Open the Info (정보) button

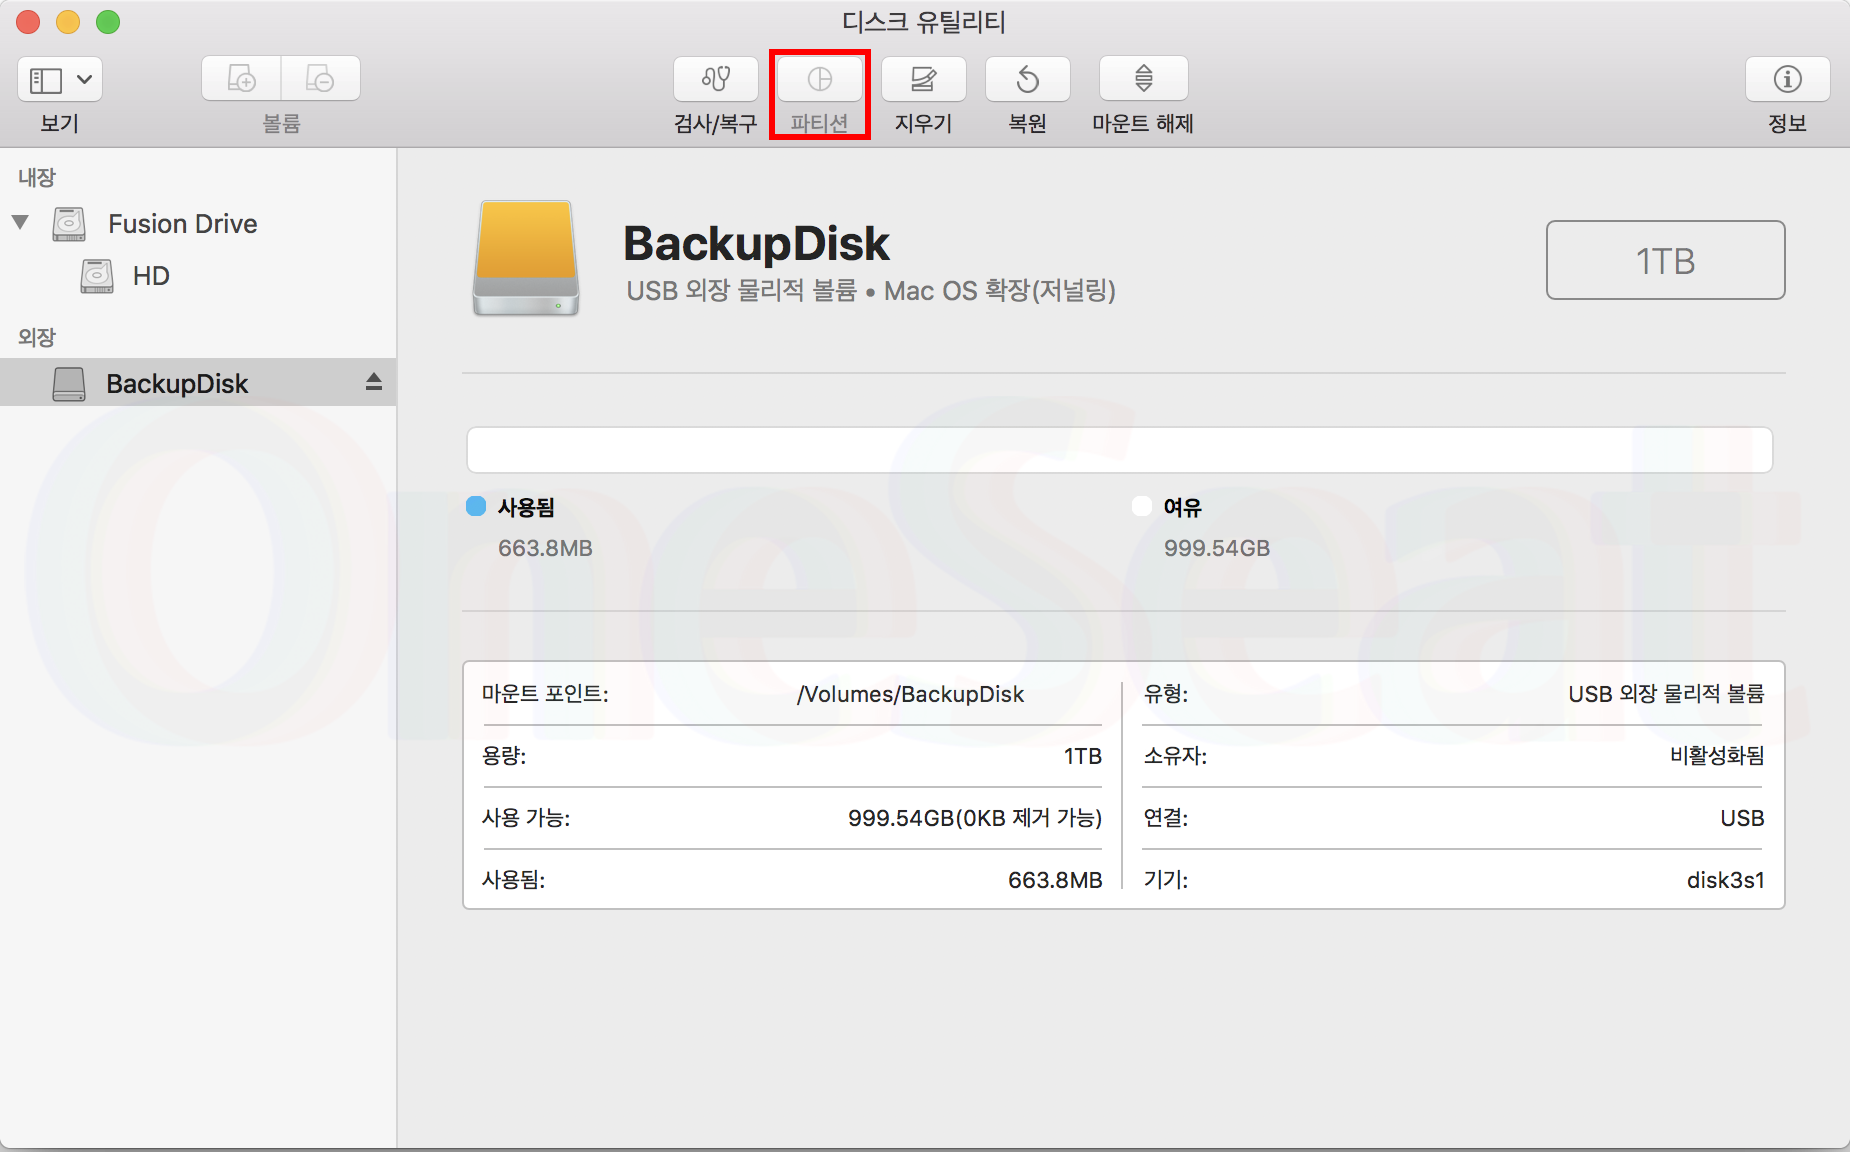tap(1788, 78)
